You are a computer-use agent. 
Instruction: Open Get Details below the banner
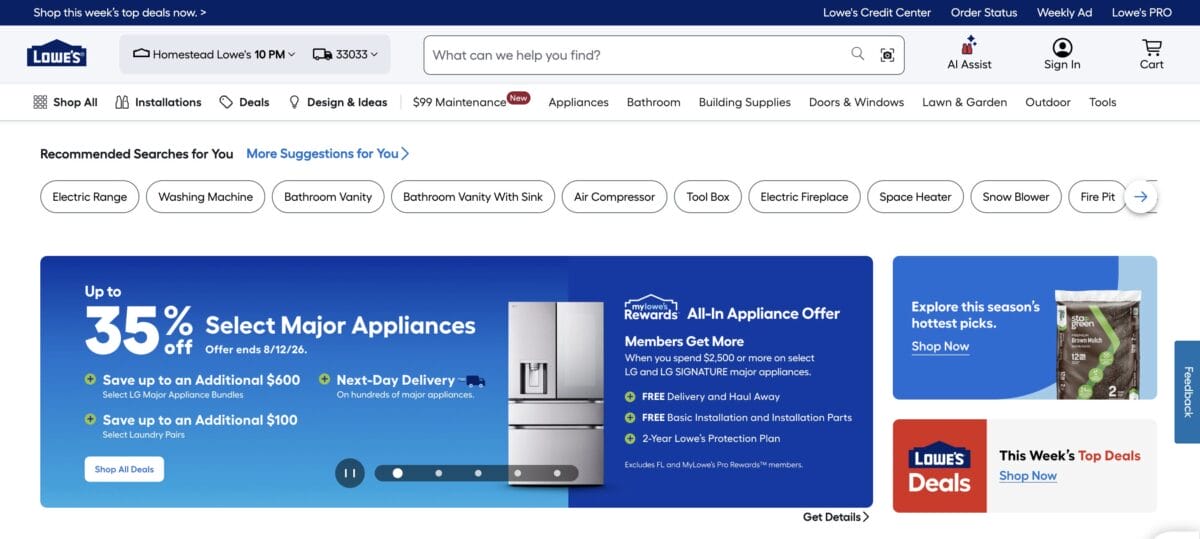click(836, 517)
